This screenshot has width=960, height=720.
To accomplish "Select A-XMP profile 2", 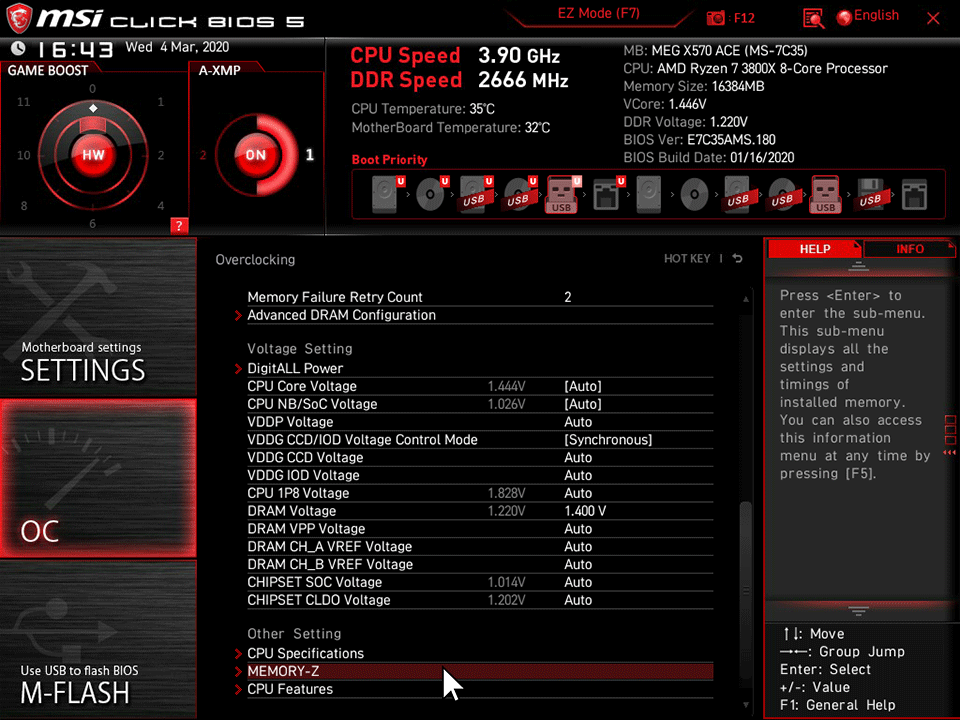I will coord(203,155).
